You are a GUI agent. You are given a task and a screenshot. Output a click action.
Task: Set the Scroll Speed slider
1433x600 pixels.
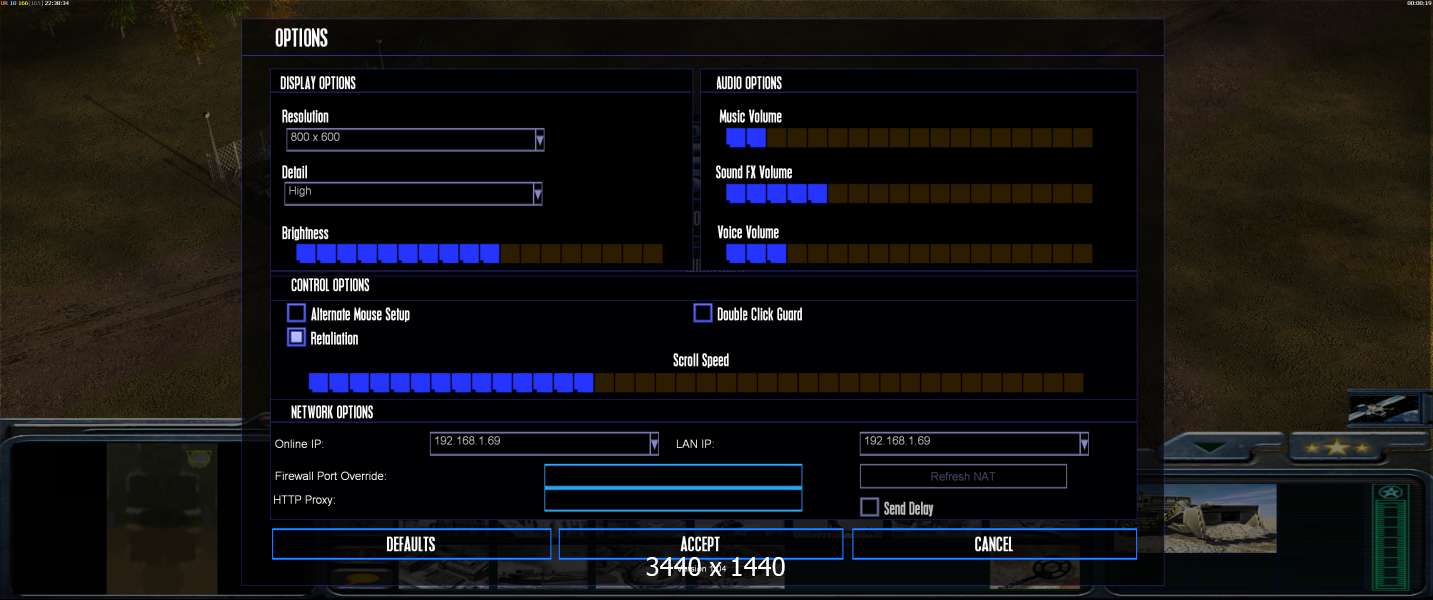tap(695, 382)
